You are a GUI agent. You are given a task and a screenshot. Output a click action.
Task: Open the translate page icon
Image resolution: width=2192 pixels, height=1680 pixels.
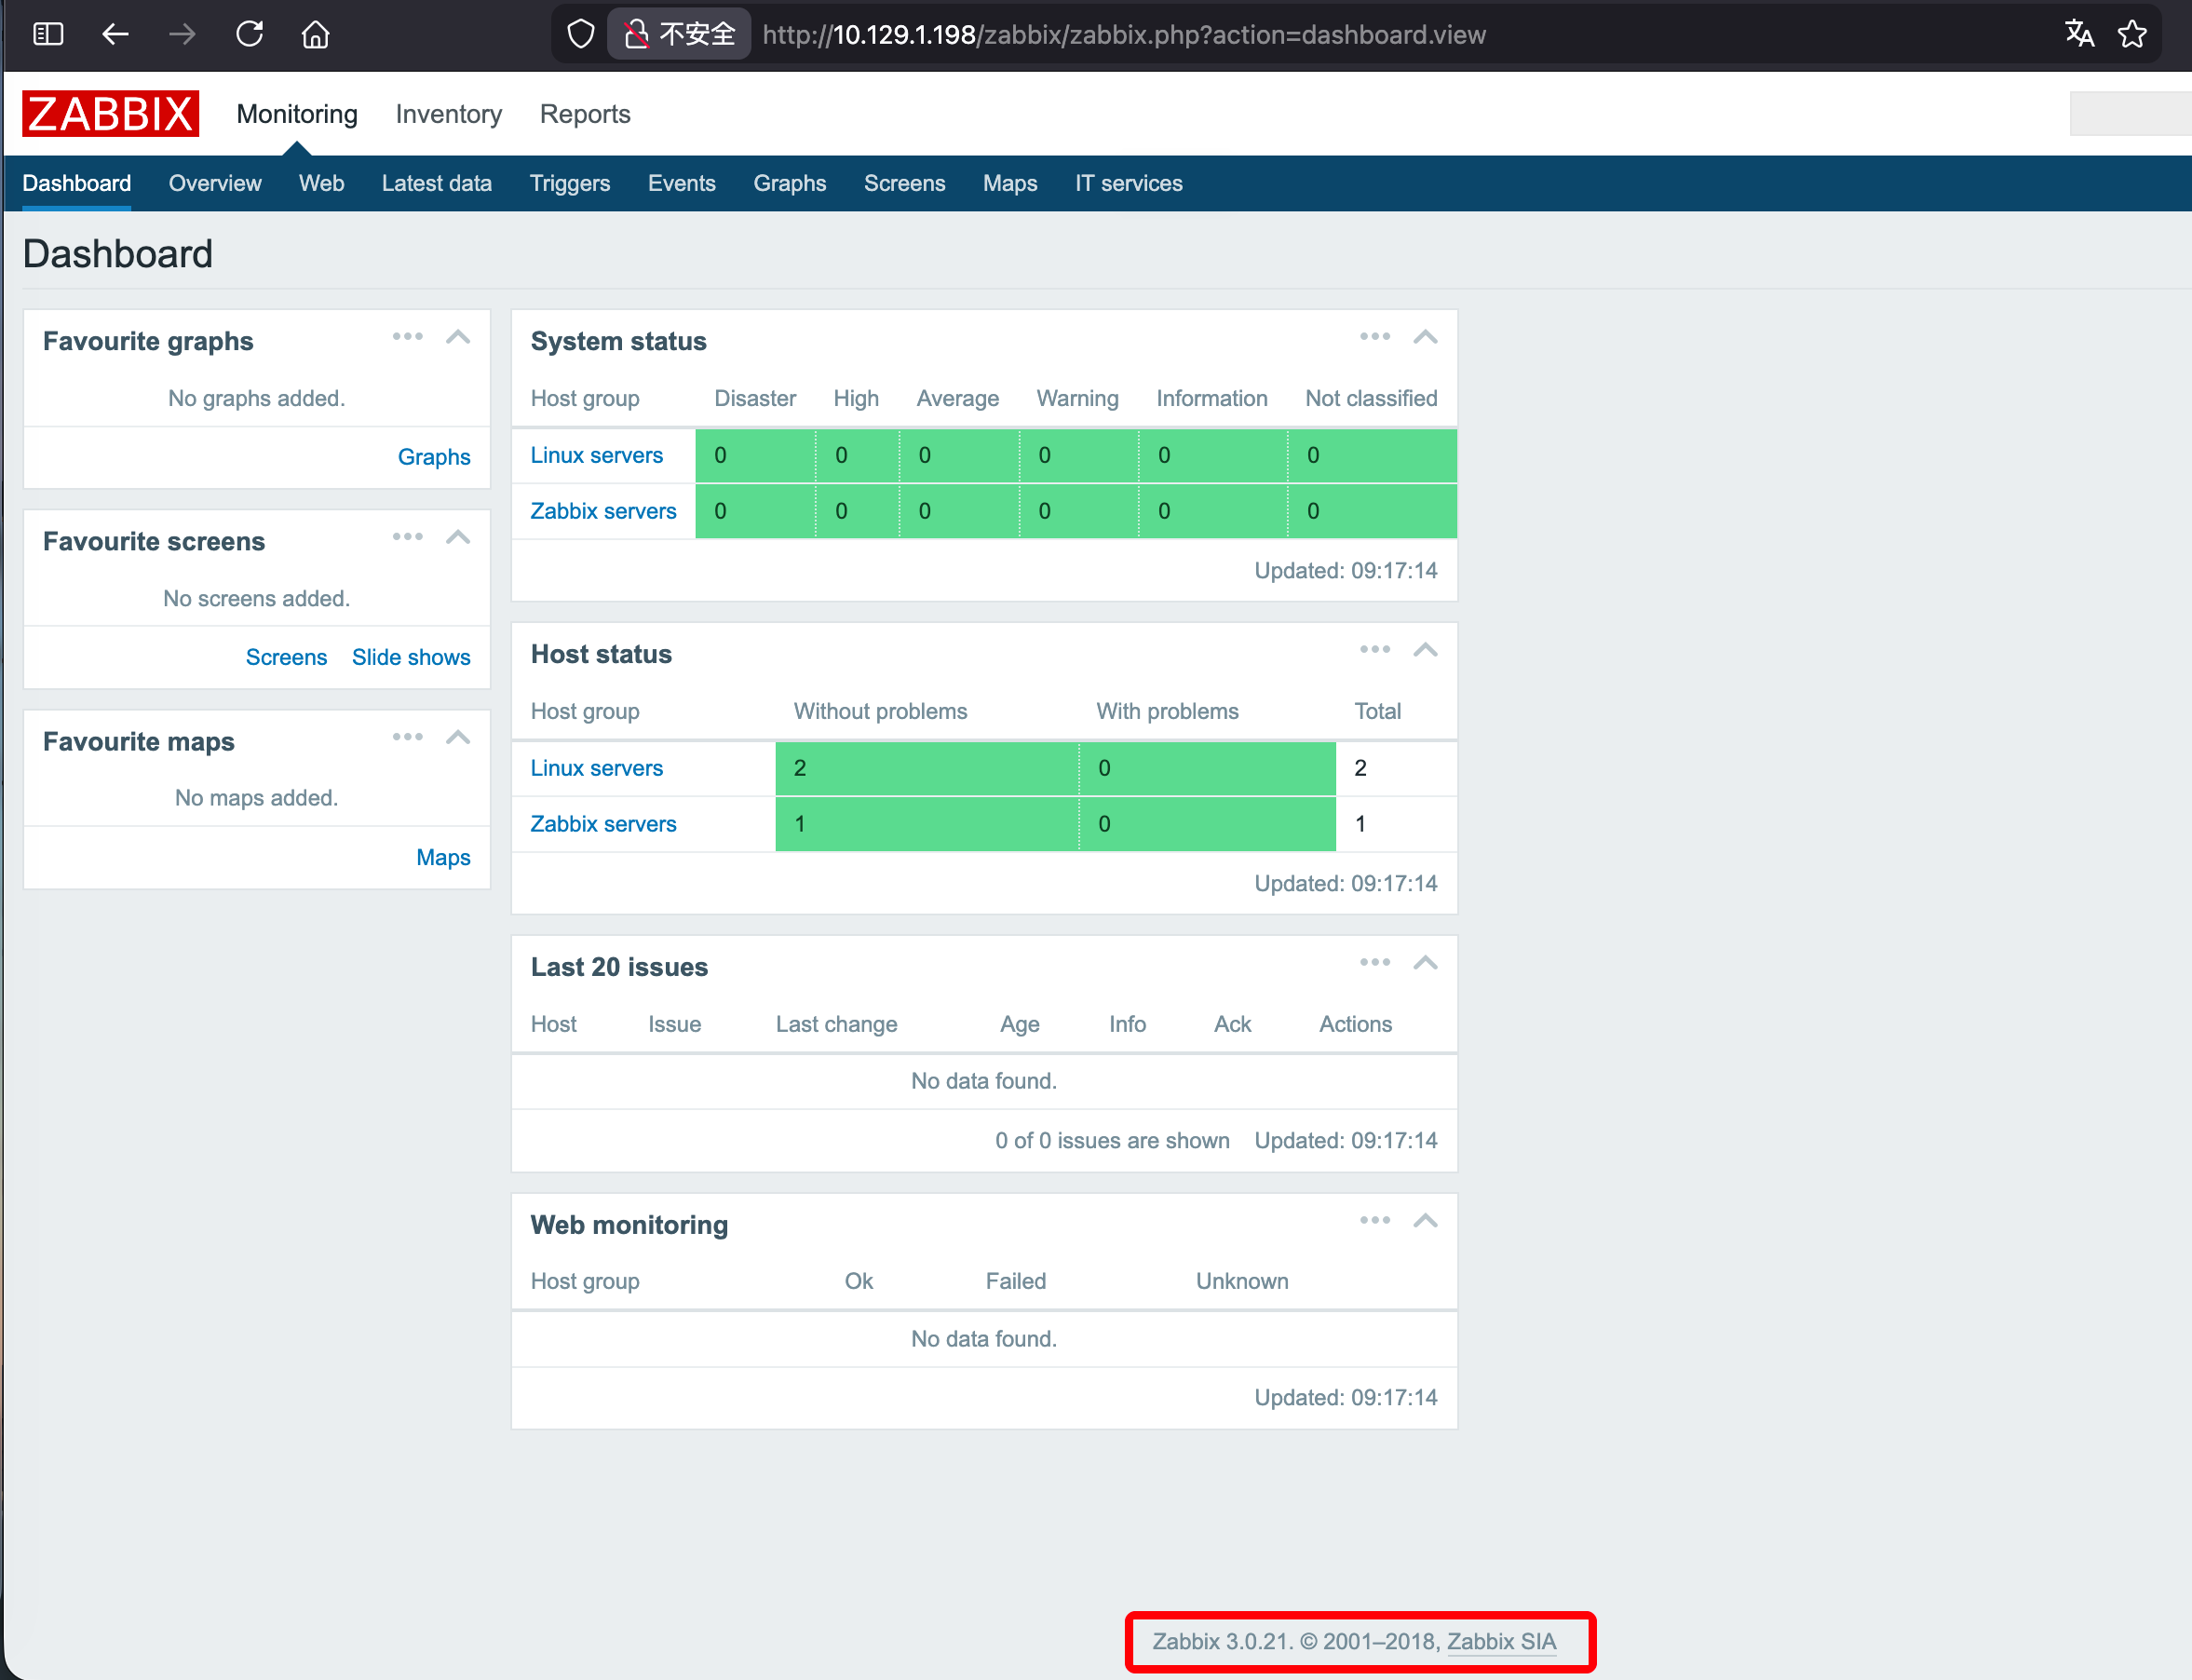2079,34
